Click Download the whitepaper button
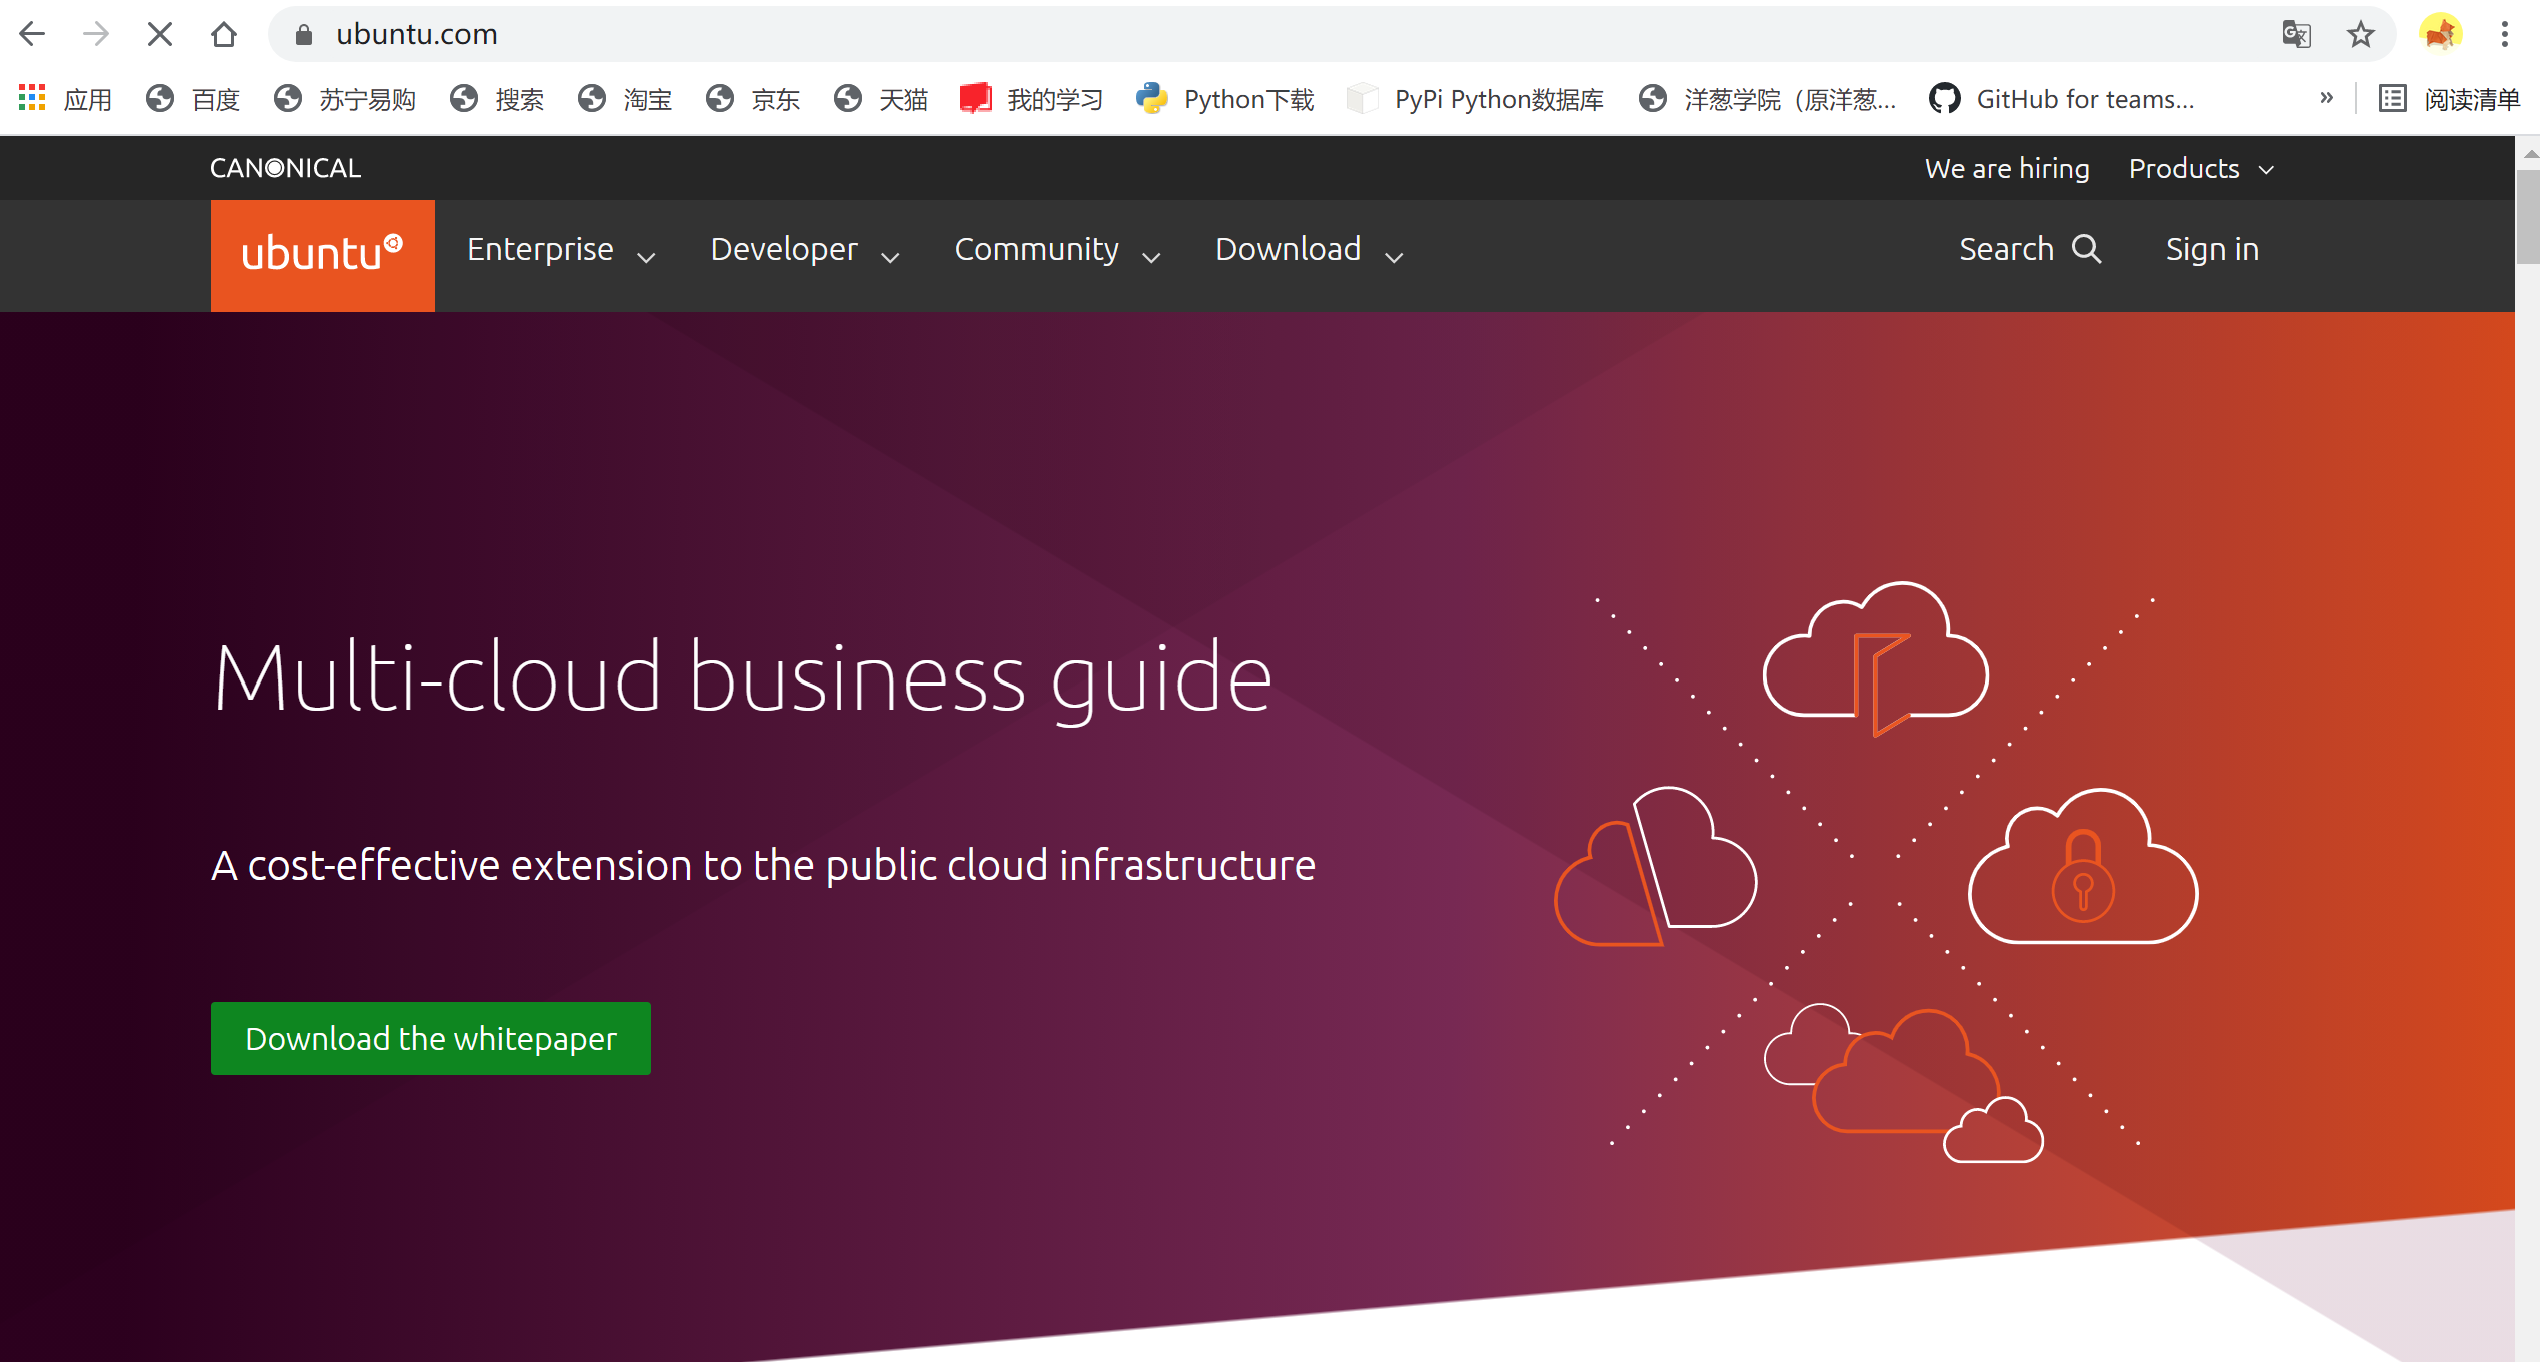This screenshot has height=1362, width=2540. pos(431,1038)
